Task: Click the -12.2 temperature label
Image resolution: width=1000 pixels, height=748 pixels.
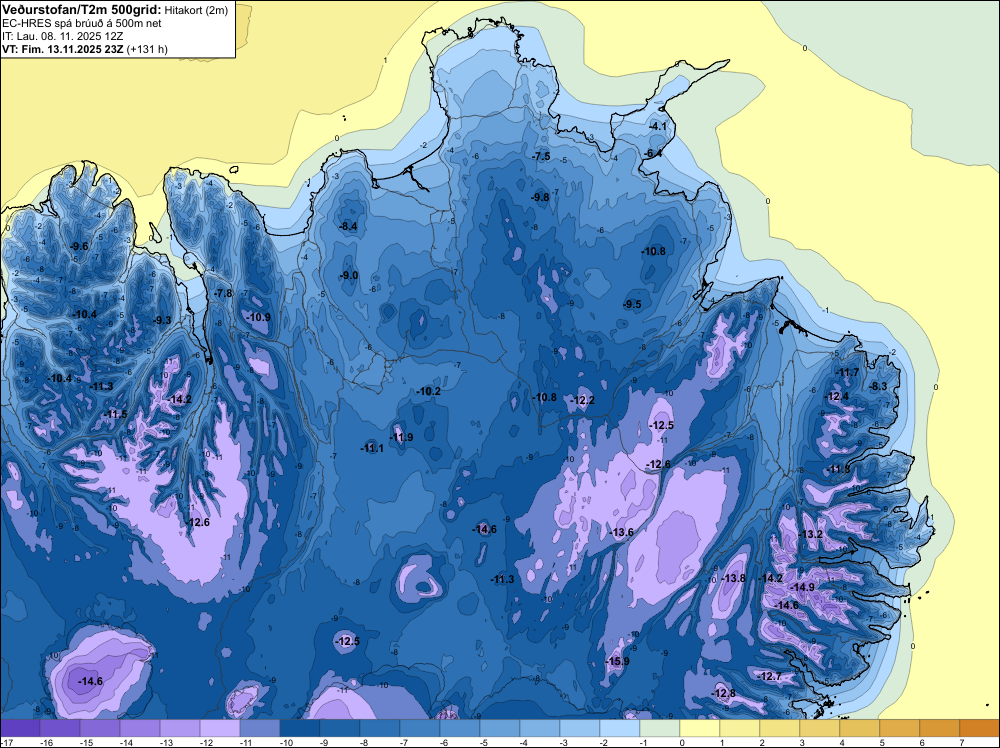Action: (582, 400)
